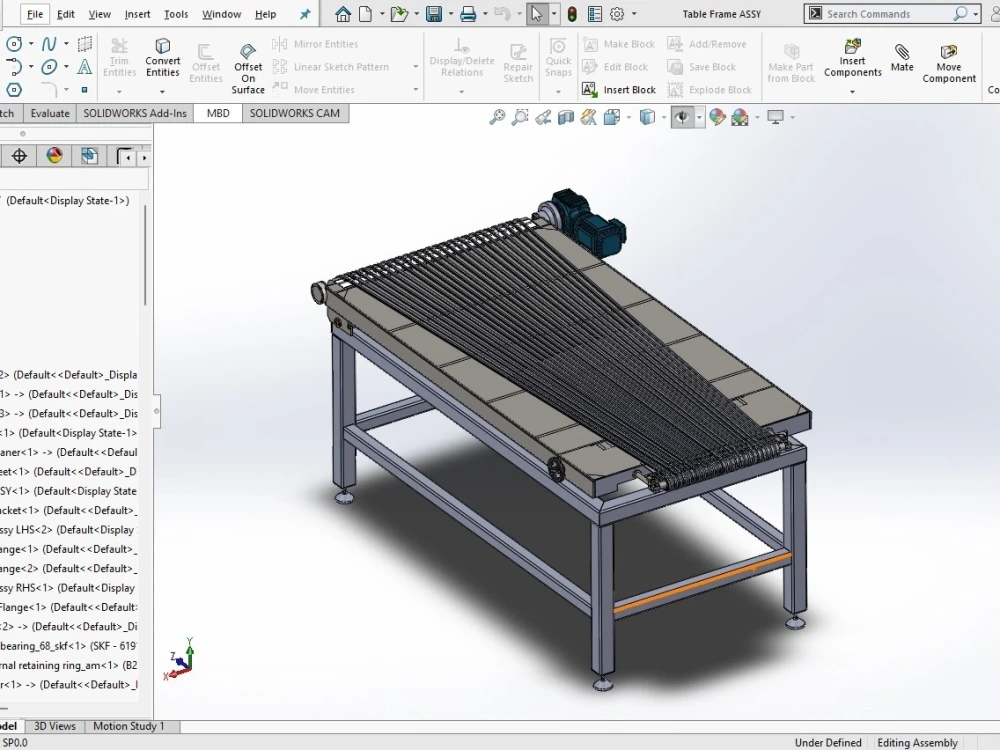
Task: Open the Display/Delete Relations tool
Action: point(461,62)
